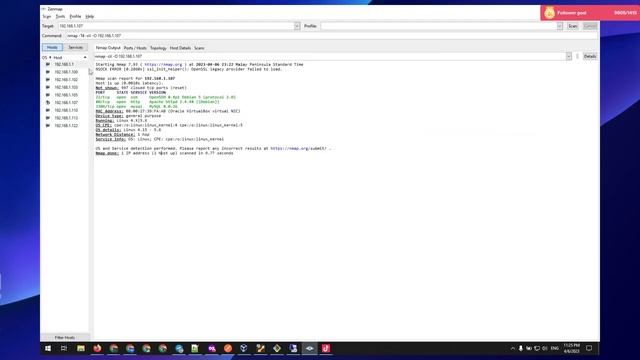Open File Explorer from the taskbar
The height and width of the screenshot is (360, 640).
81,348
